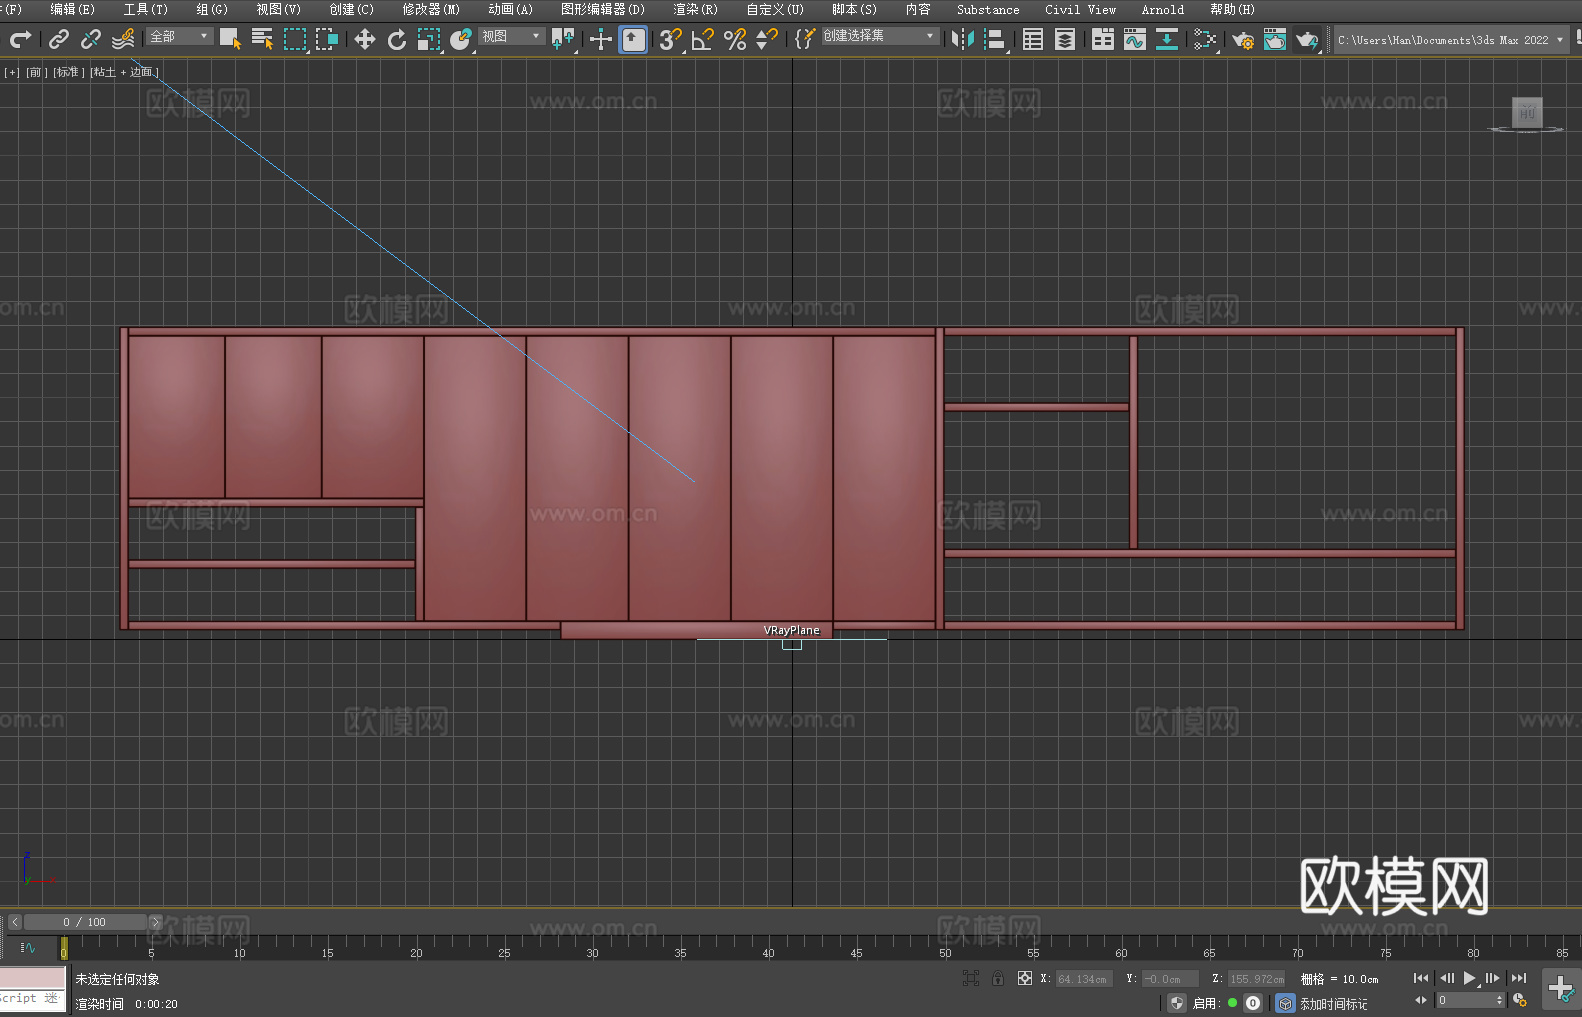
Task: Activate Bind to Space Warp tool
Action: [123, 39]
